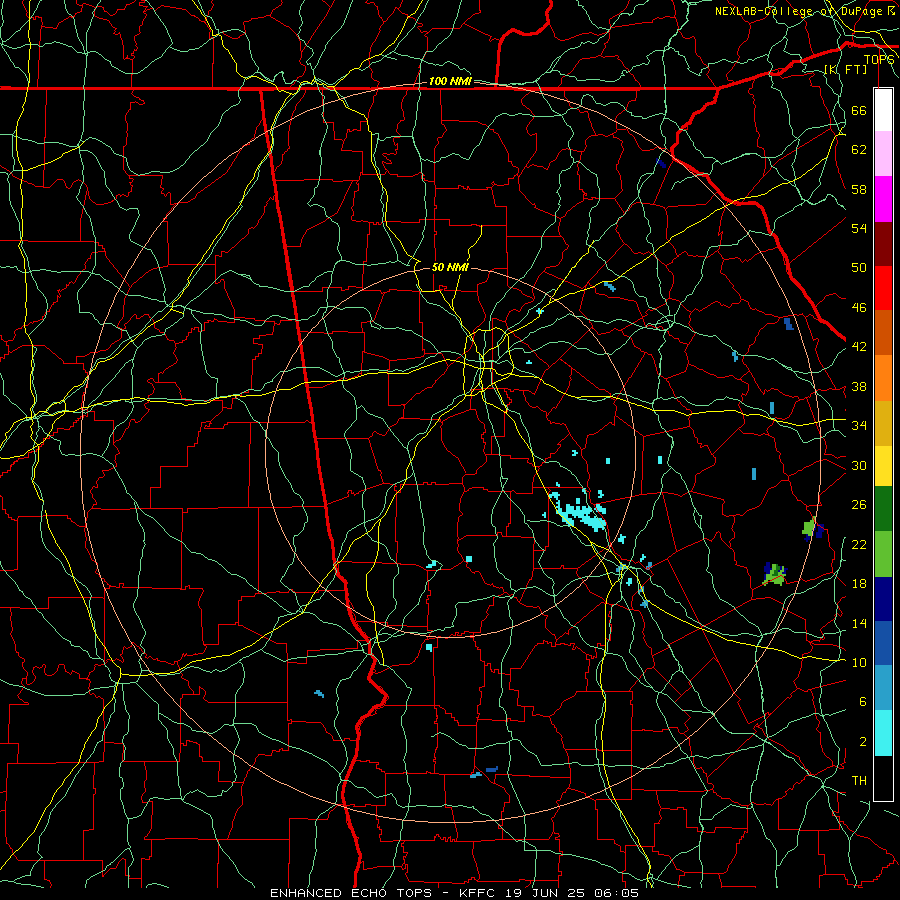Pick the gold legend color band
The height and width of the screenshot is (900, 900).
[x=883, y=423]
